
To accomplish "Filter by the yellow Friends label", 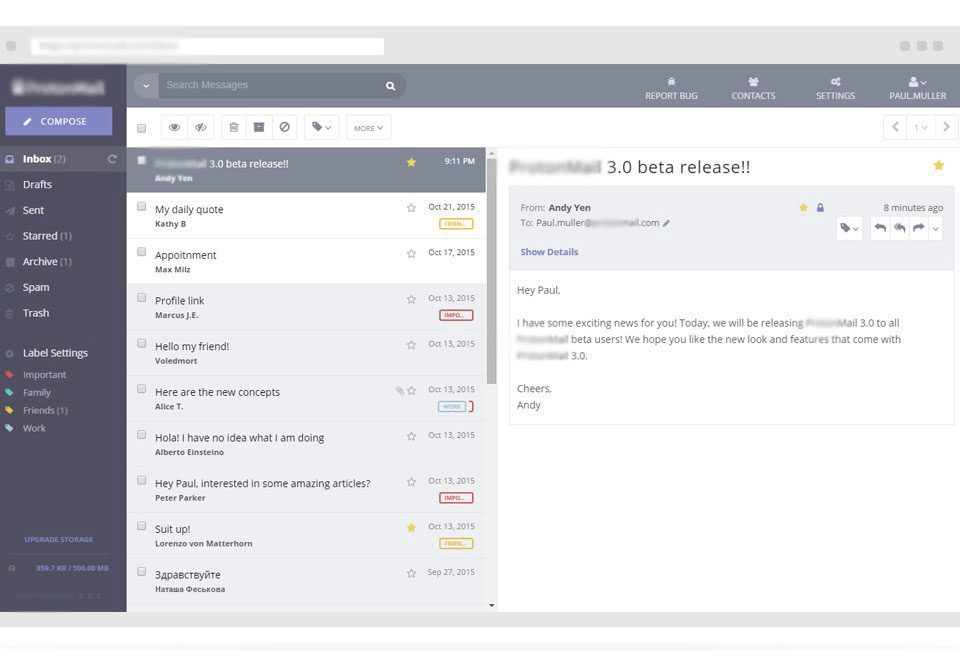I will (x=45, y=410).
